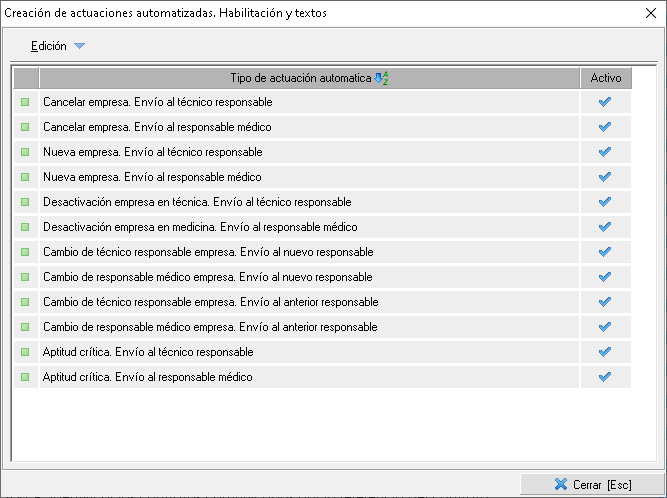Uncheck Activo for 'Aptitud crítica. Envío al responsable médico'
The image size is (667, 498).
604,377
